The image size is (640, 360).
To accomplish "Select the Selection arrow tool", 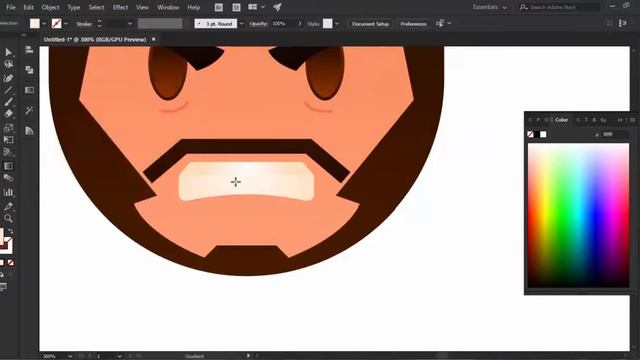I will (8, 52).
